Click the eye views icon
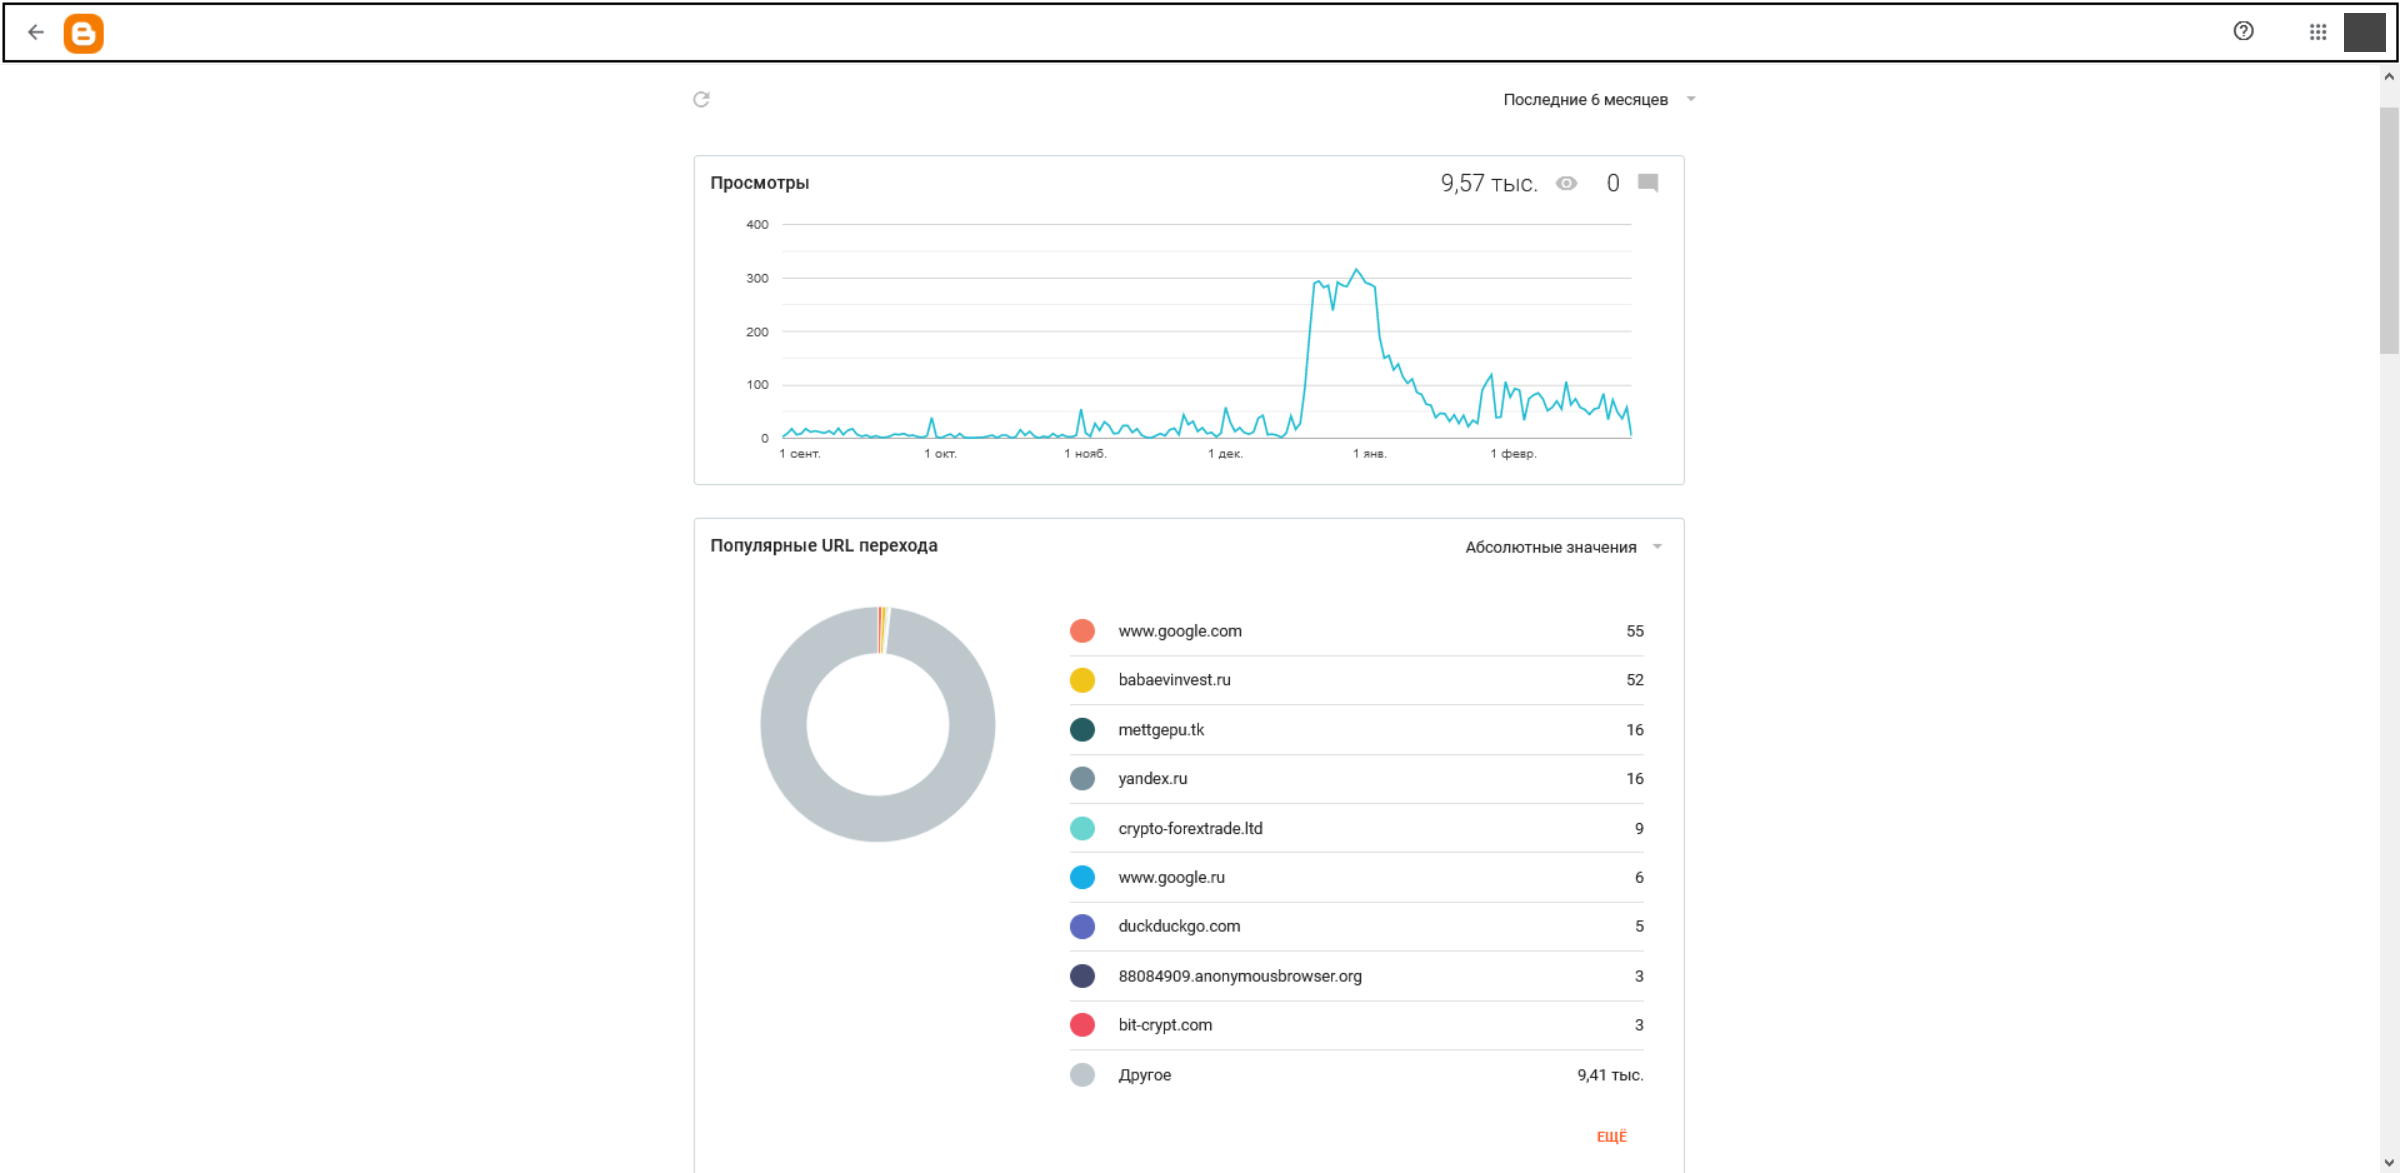This screenshot has width=2400, height=1173. (x=1566, y=183)
